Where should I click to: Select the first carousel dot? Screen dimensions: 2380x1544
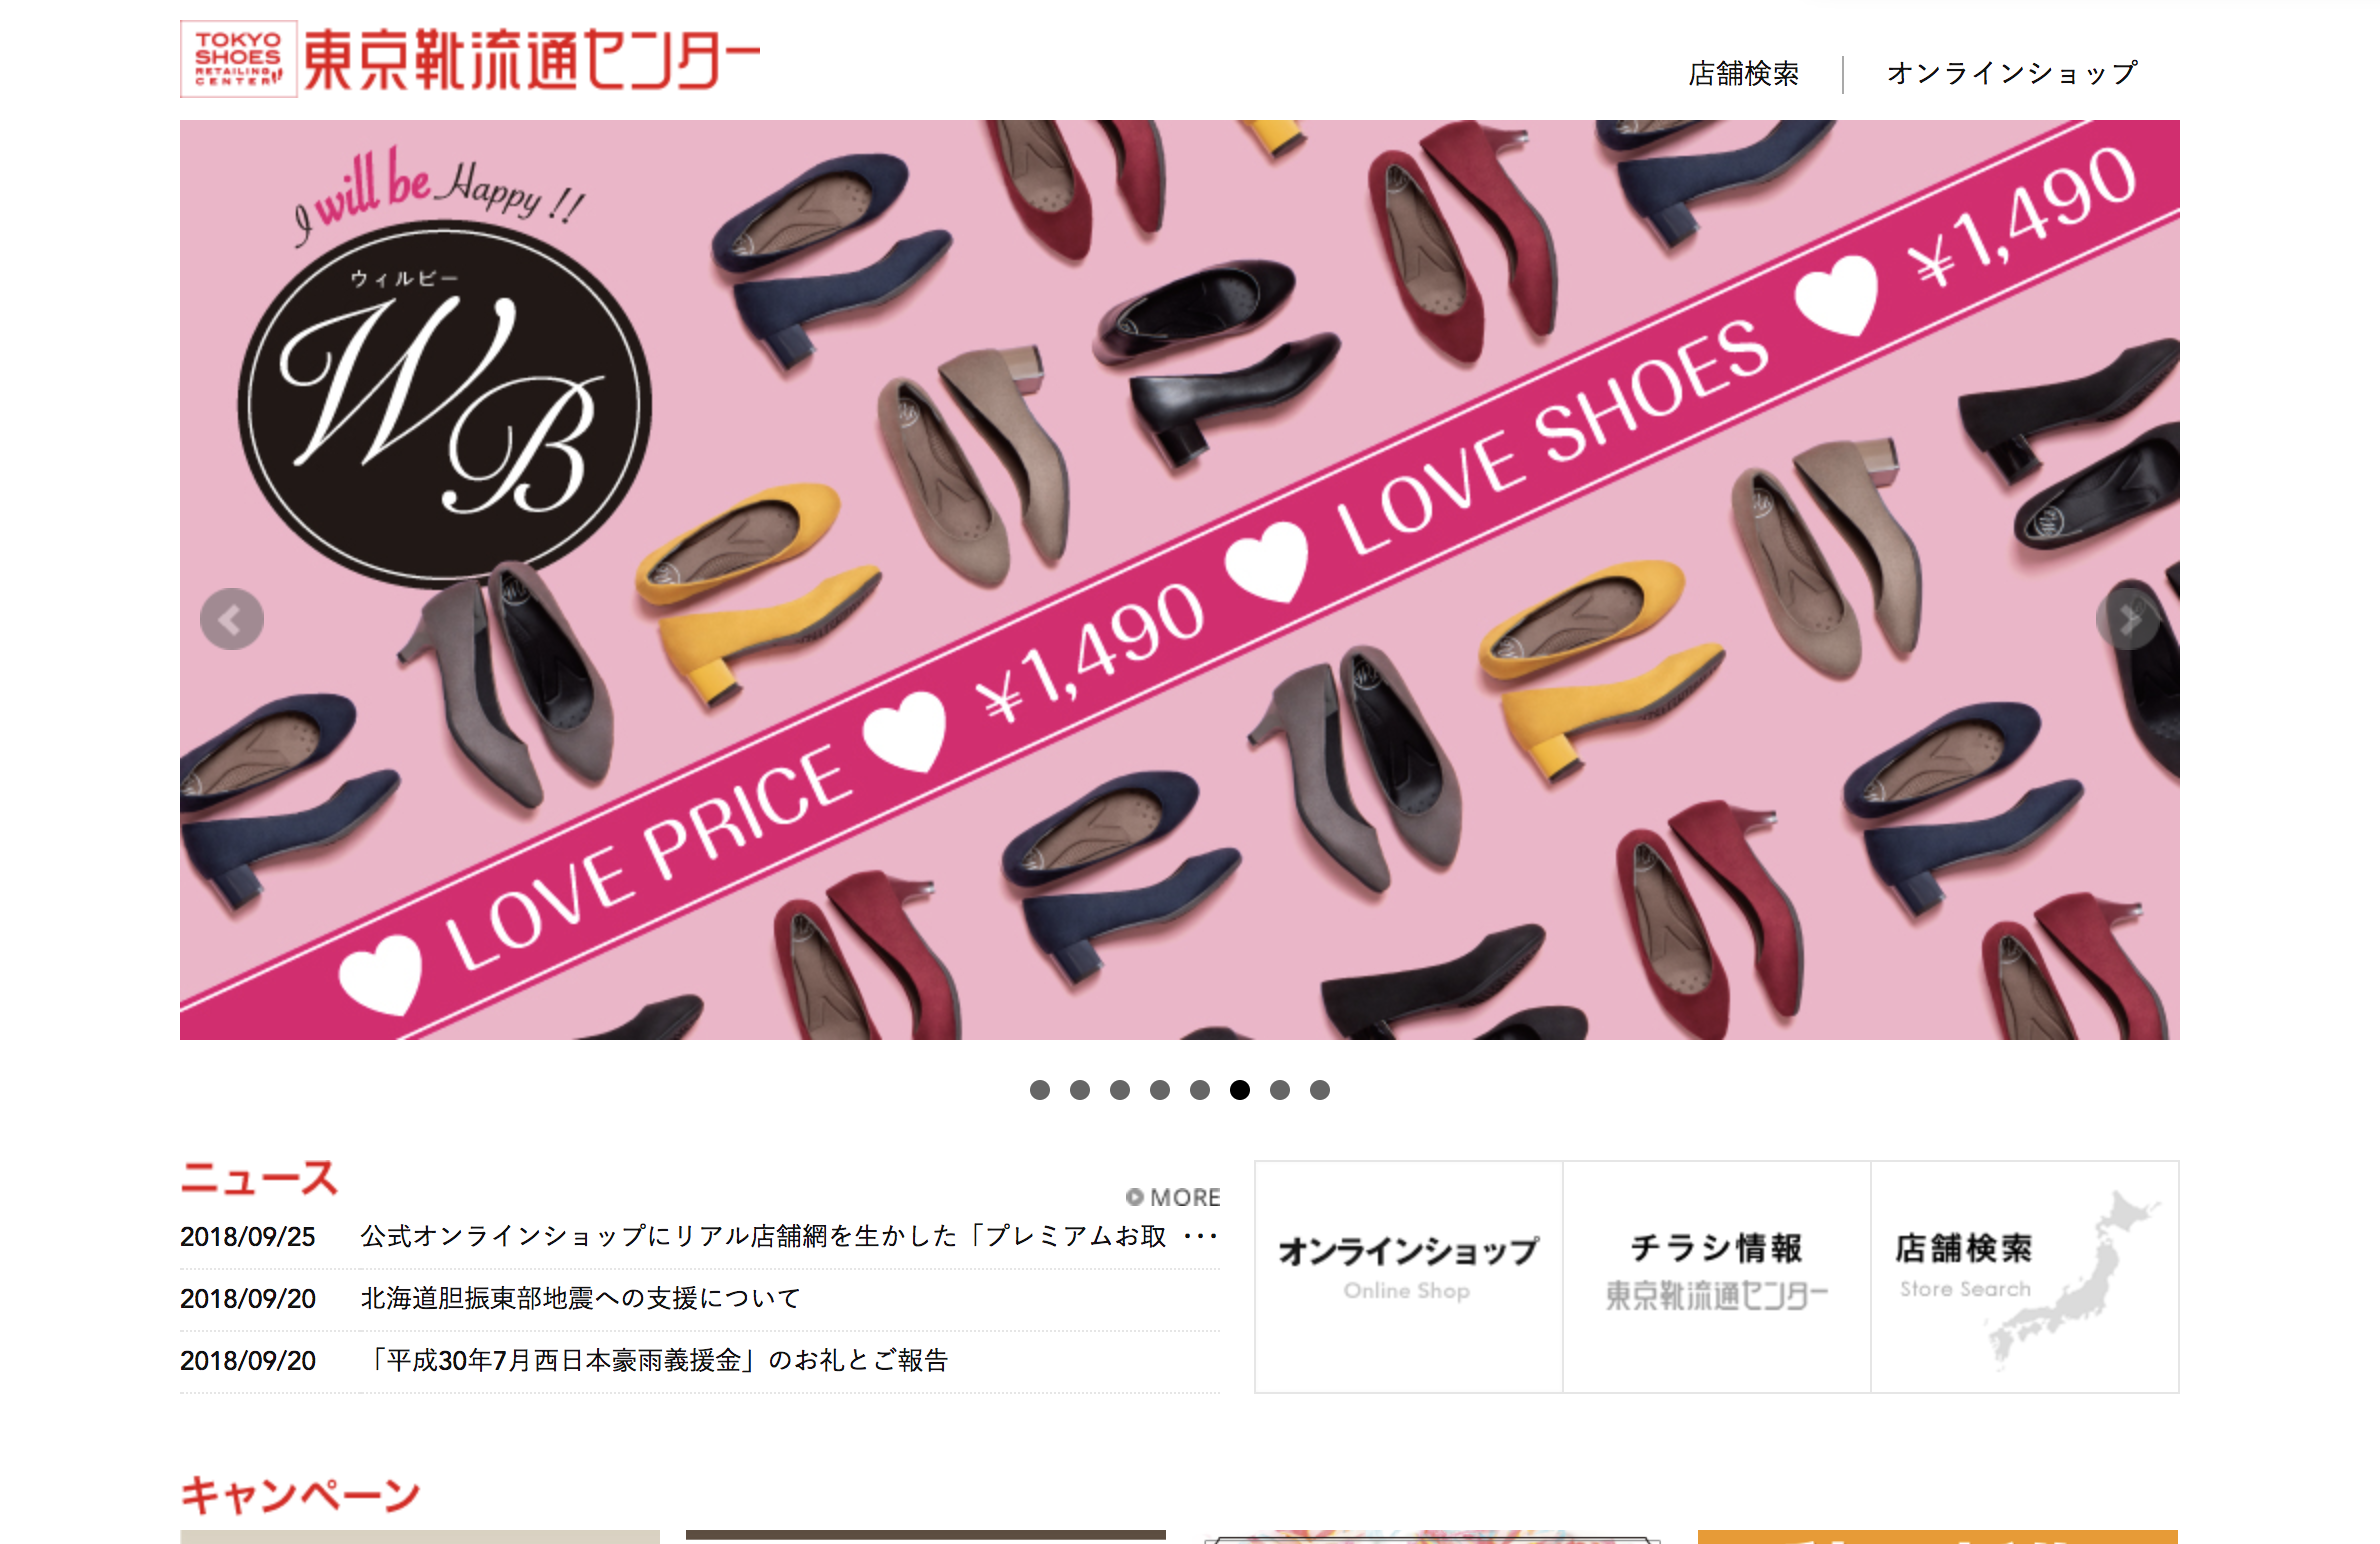point(1040,1090)
